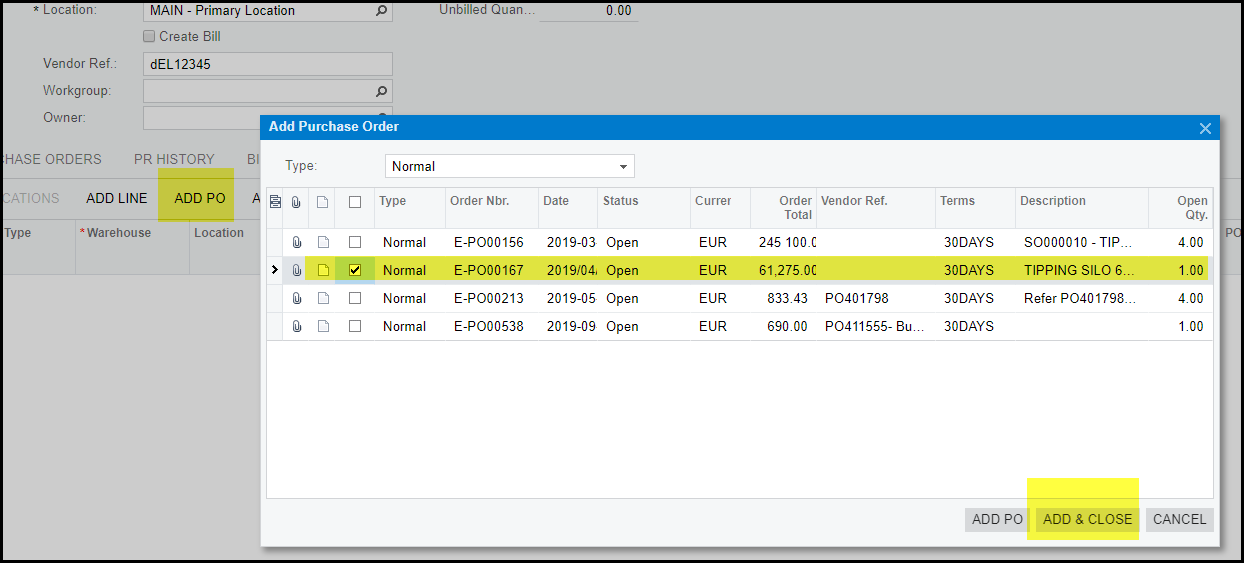The image size is (1244, 563).
Task: Tick the checkbox for order E-PO00156
Action: 354,242
